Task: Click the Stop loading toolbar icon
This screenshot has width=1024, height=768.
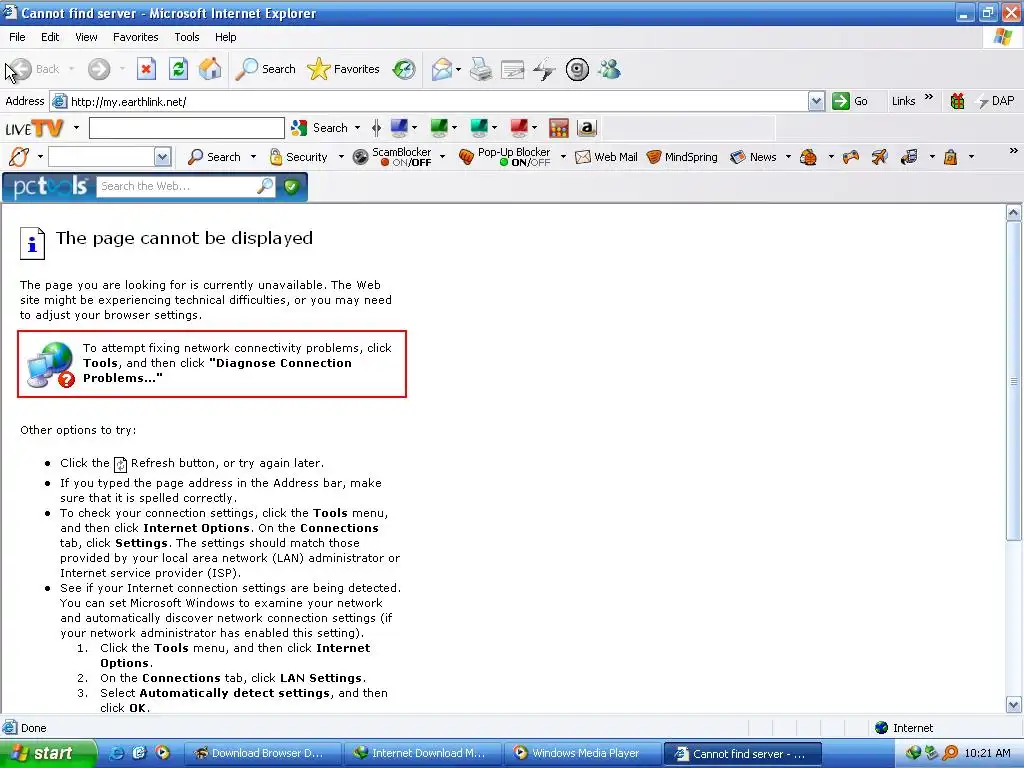Action: tap(146, 69)
